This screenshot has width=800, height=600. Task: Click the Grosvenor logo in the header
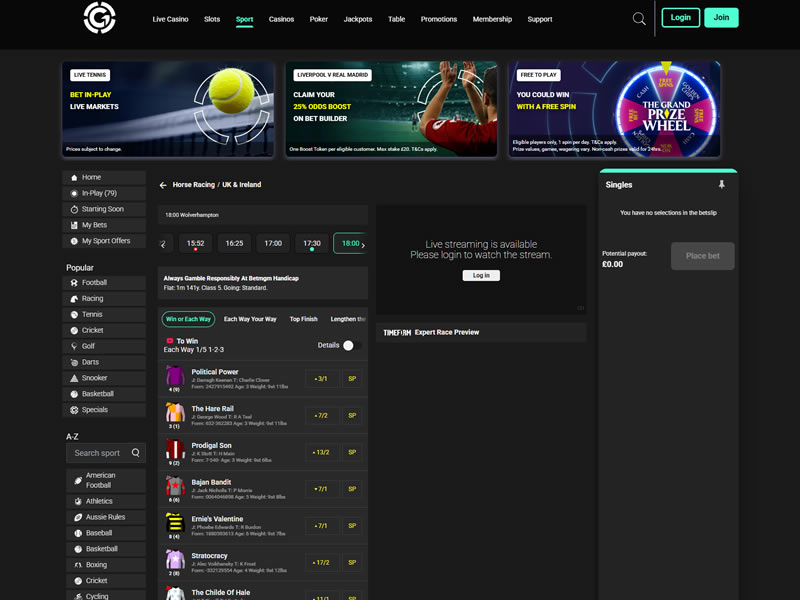click(99, 18)
